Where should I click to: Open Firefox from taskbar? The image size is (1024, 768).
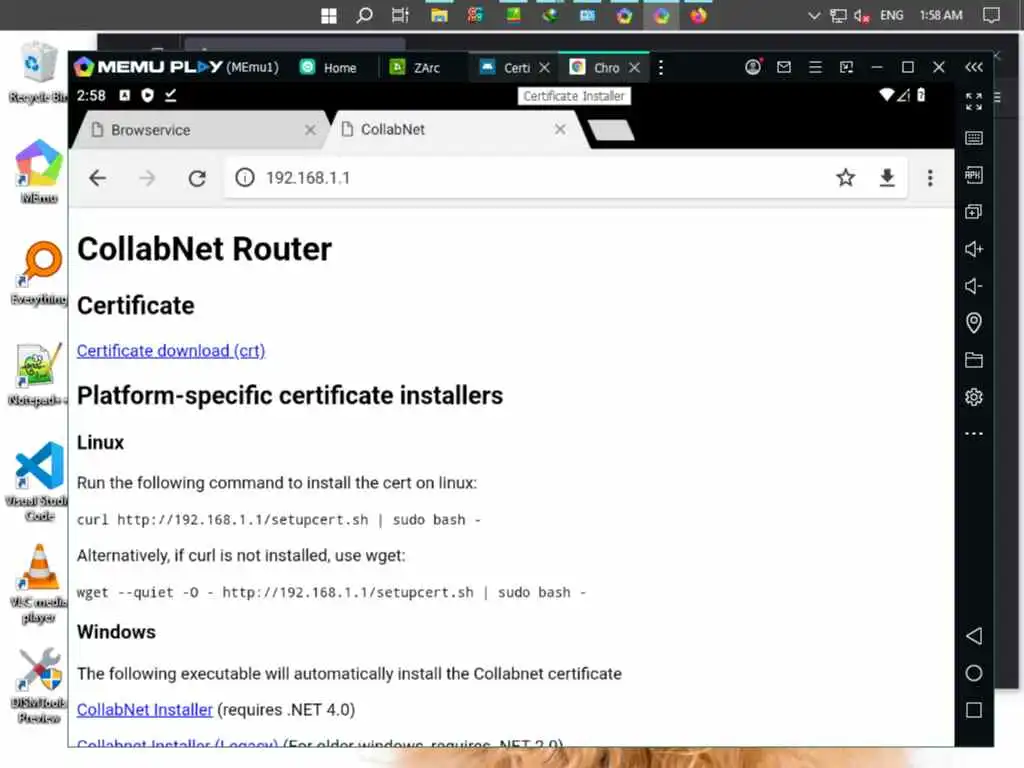698,16
